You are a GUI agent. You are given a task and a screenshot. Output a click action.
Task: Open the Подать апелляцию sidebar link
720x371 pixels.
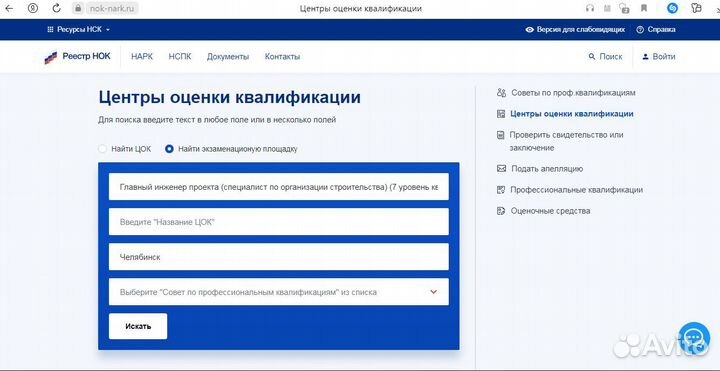547,169
